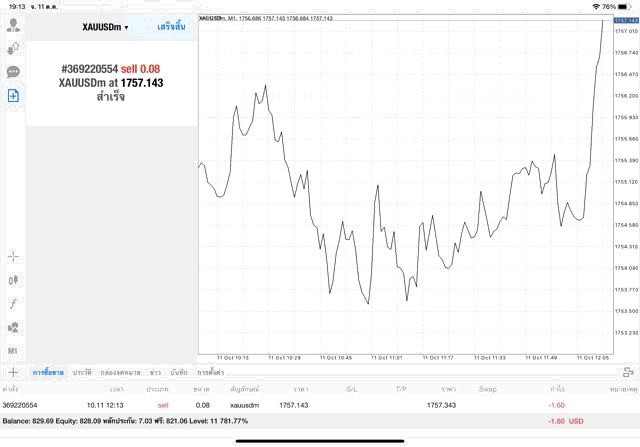640x447 pixels.
Task: Select the new order document icon
Action: coord(14,95)
